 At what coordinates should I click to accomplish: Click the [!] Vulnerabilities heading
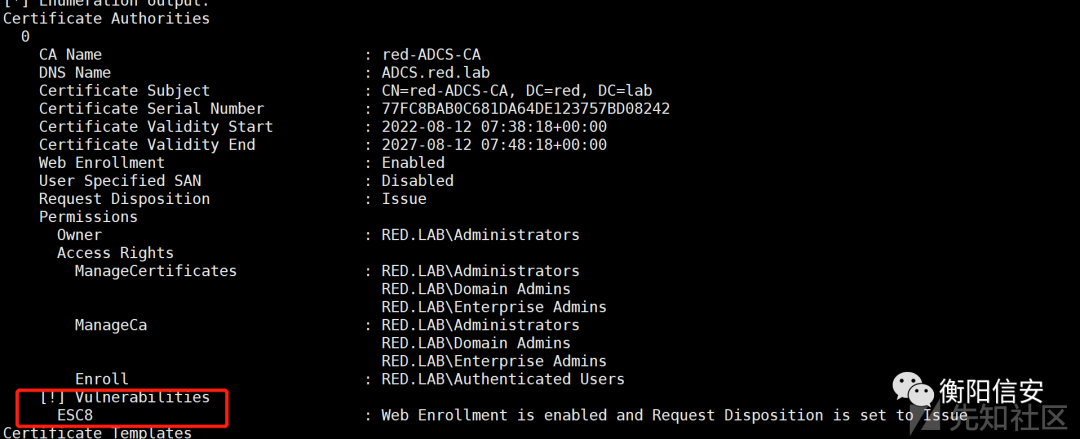pos(125,397)
